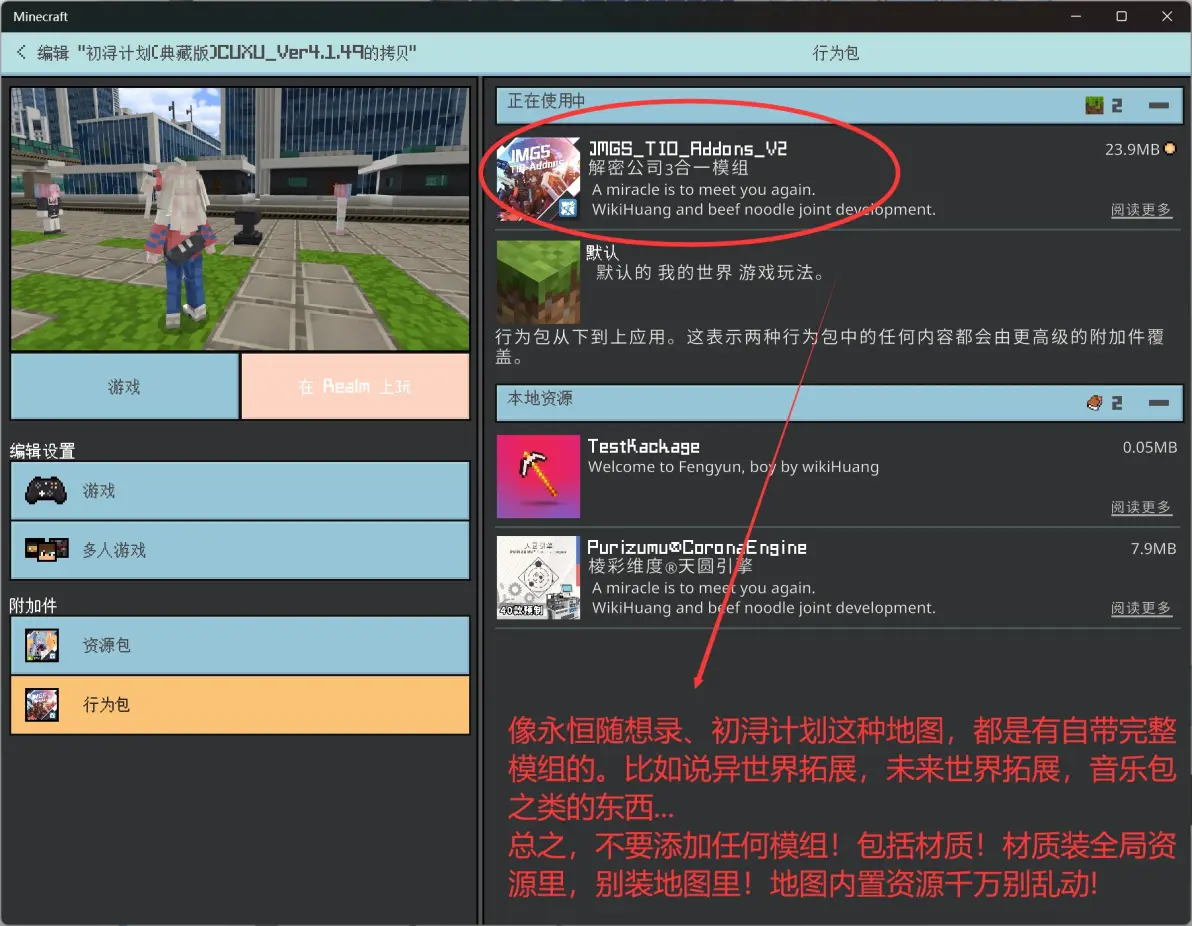Select the JMGS_TIO_Addons_V2 pack title
This screenshot has width=1192, height=926.
pyautogui.click(x=688, y=148)
